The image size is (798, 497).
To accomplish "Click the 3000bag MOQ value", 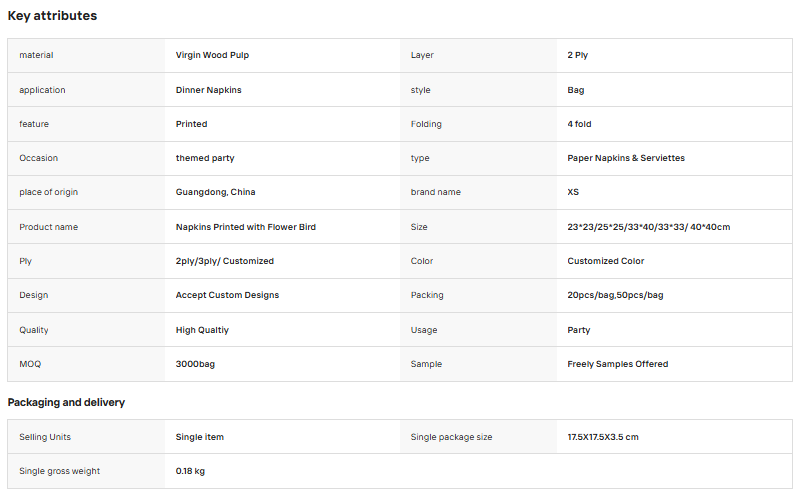I will click(x=195, y=364).
